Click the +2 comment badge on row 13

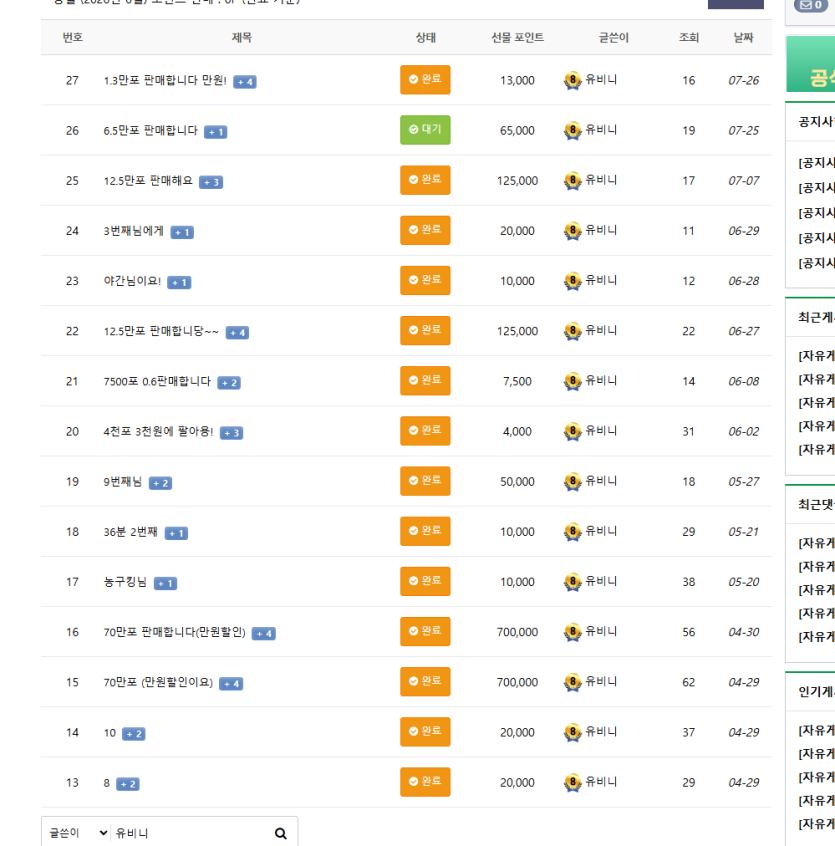tap(128, 784)
